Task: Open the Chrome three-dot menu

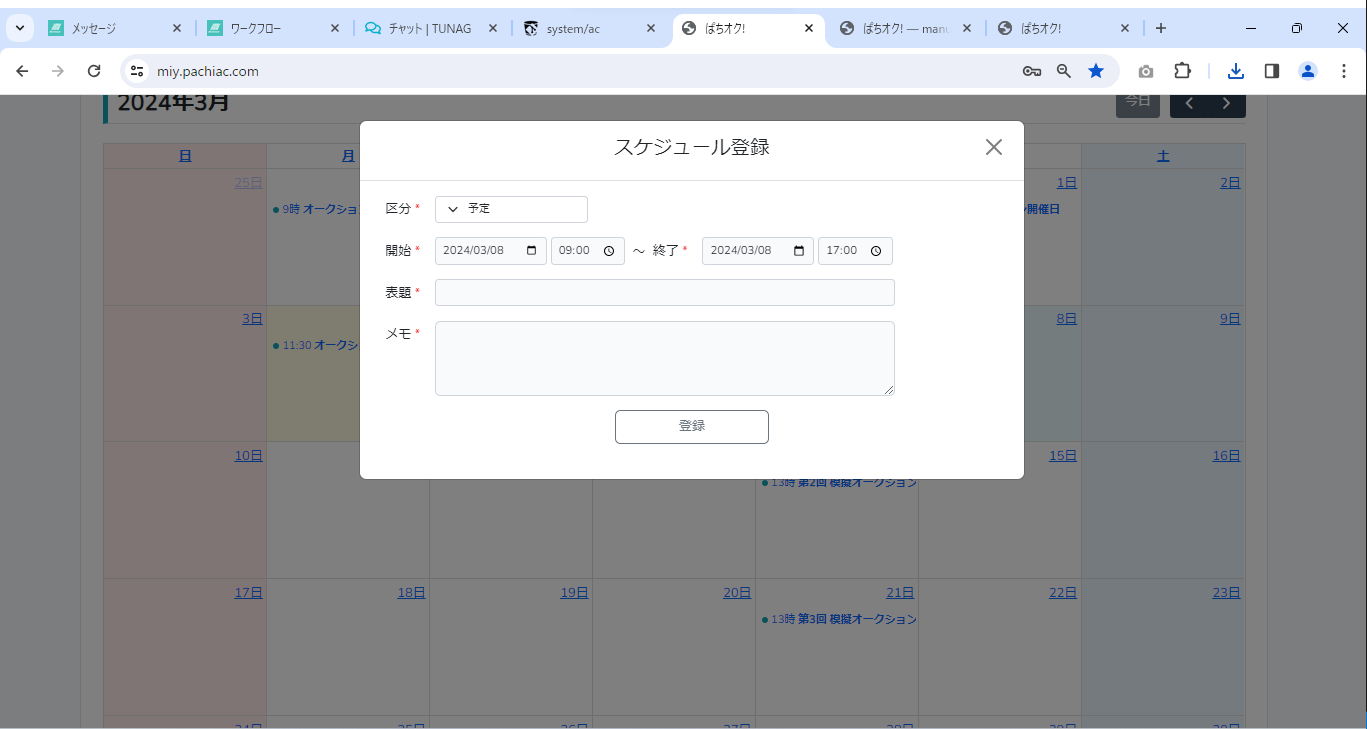Action: (x=1344, y=71)
